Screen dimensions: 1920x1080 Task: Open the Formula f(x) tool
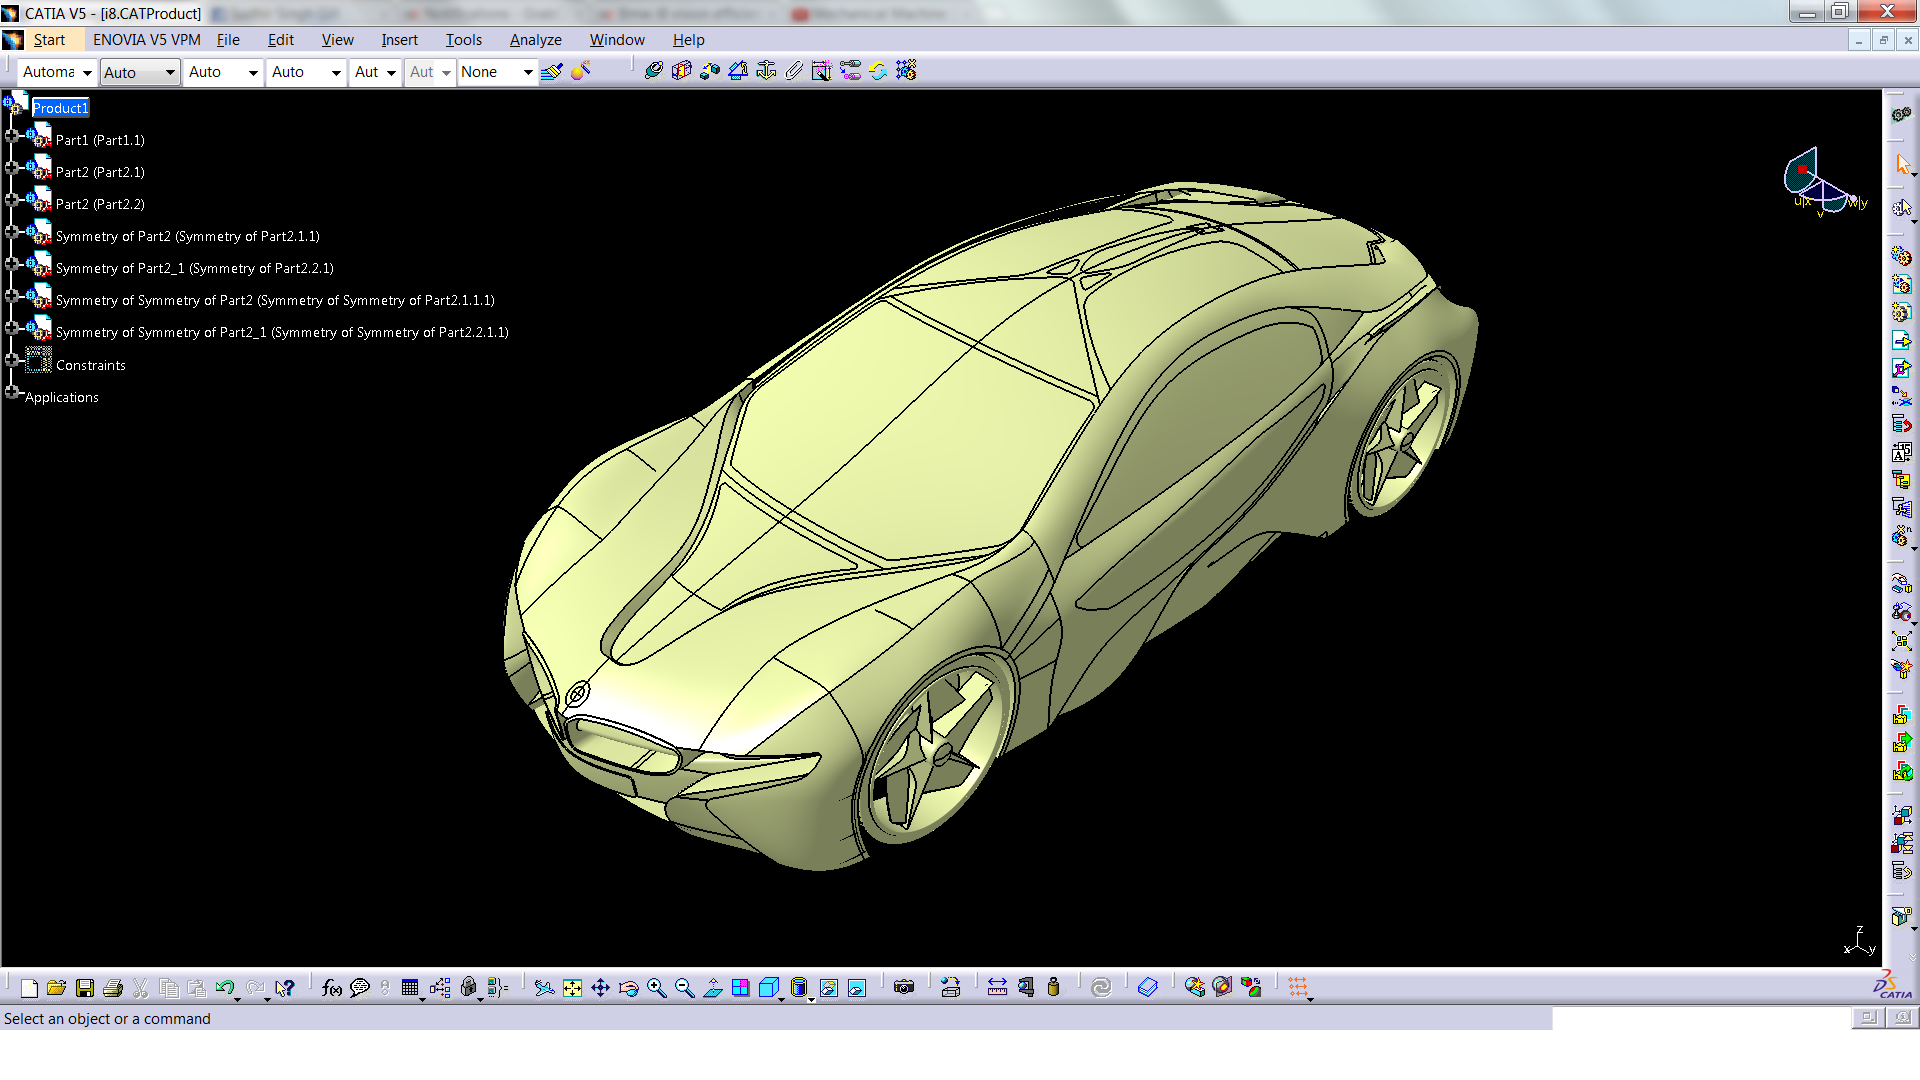pyautogui.click(x=332, y=988)
